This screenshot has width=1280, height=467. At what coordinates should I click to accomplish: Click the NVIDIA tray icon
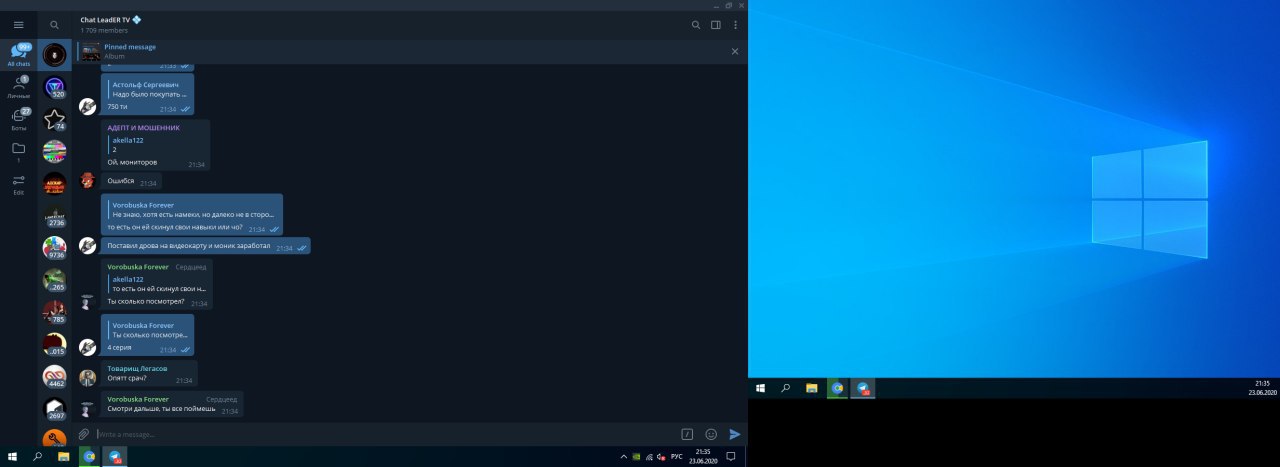tap(637, 457)
